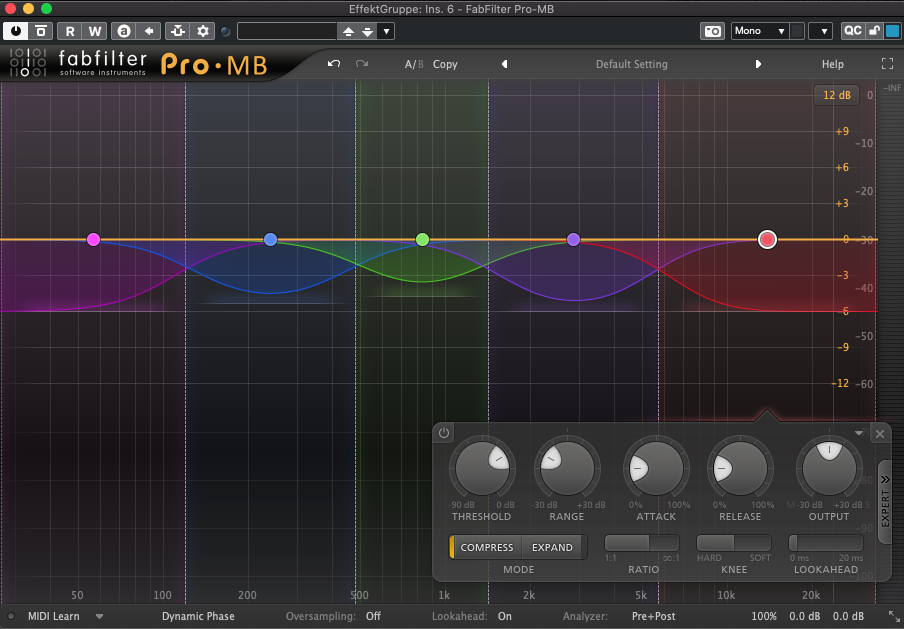This screenshot has height=629, width=904.
Task: Toggle the selected band's power button
Action: [443, 432]
